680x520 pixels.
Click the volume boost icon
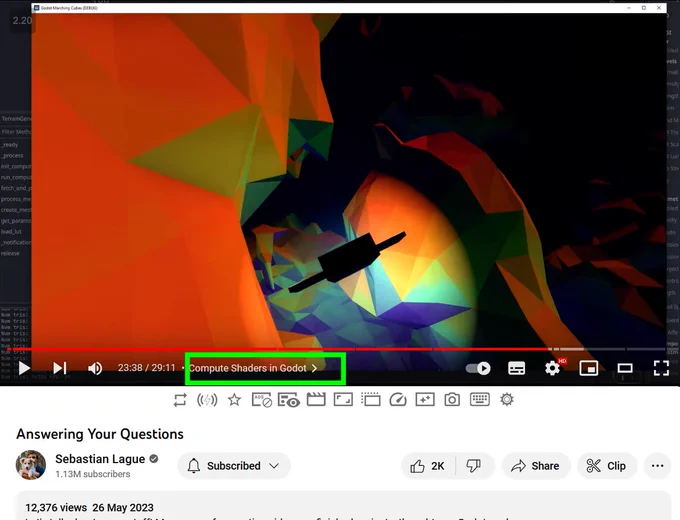tap(207, 399)
